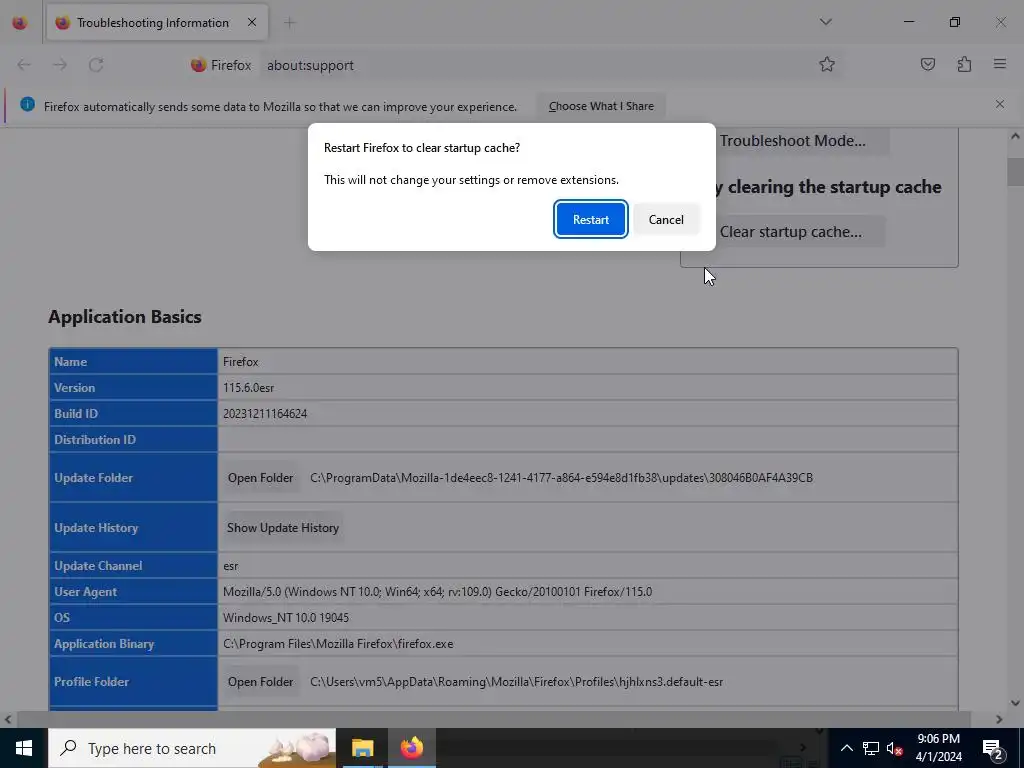Close the Troubleshooting Information tab
This screenshot has height=768, width=1024.
pyautogui.click(x=251, y=22)
